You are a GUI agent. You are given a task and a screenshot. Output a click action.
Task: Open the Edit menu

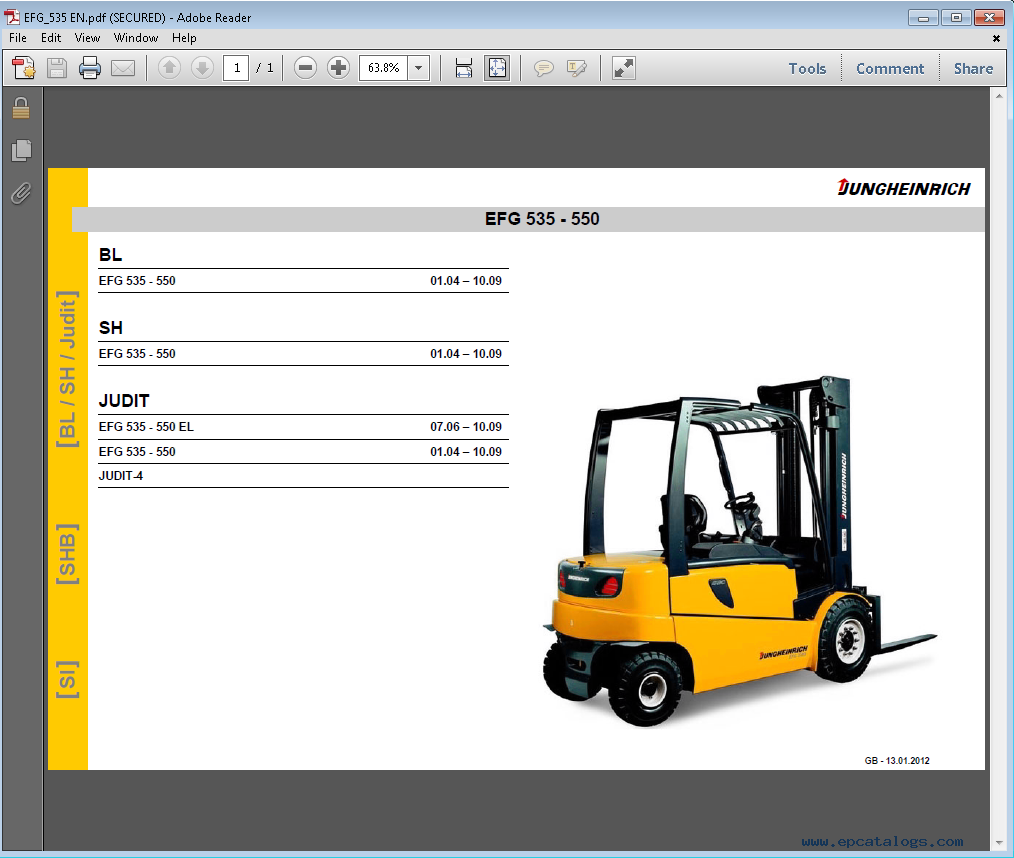51,38
